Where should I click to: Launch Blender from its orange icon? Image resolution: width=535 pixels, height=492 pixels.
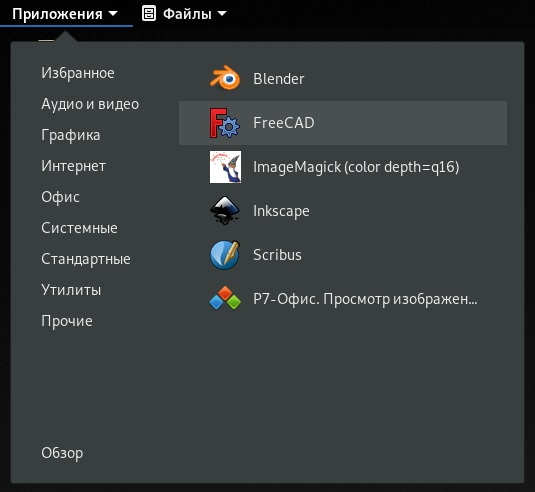tap(225, 78)
